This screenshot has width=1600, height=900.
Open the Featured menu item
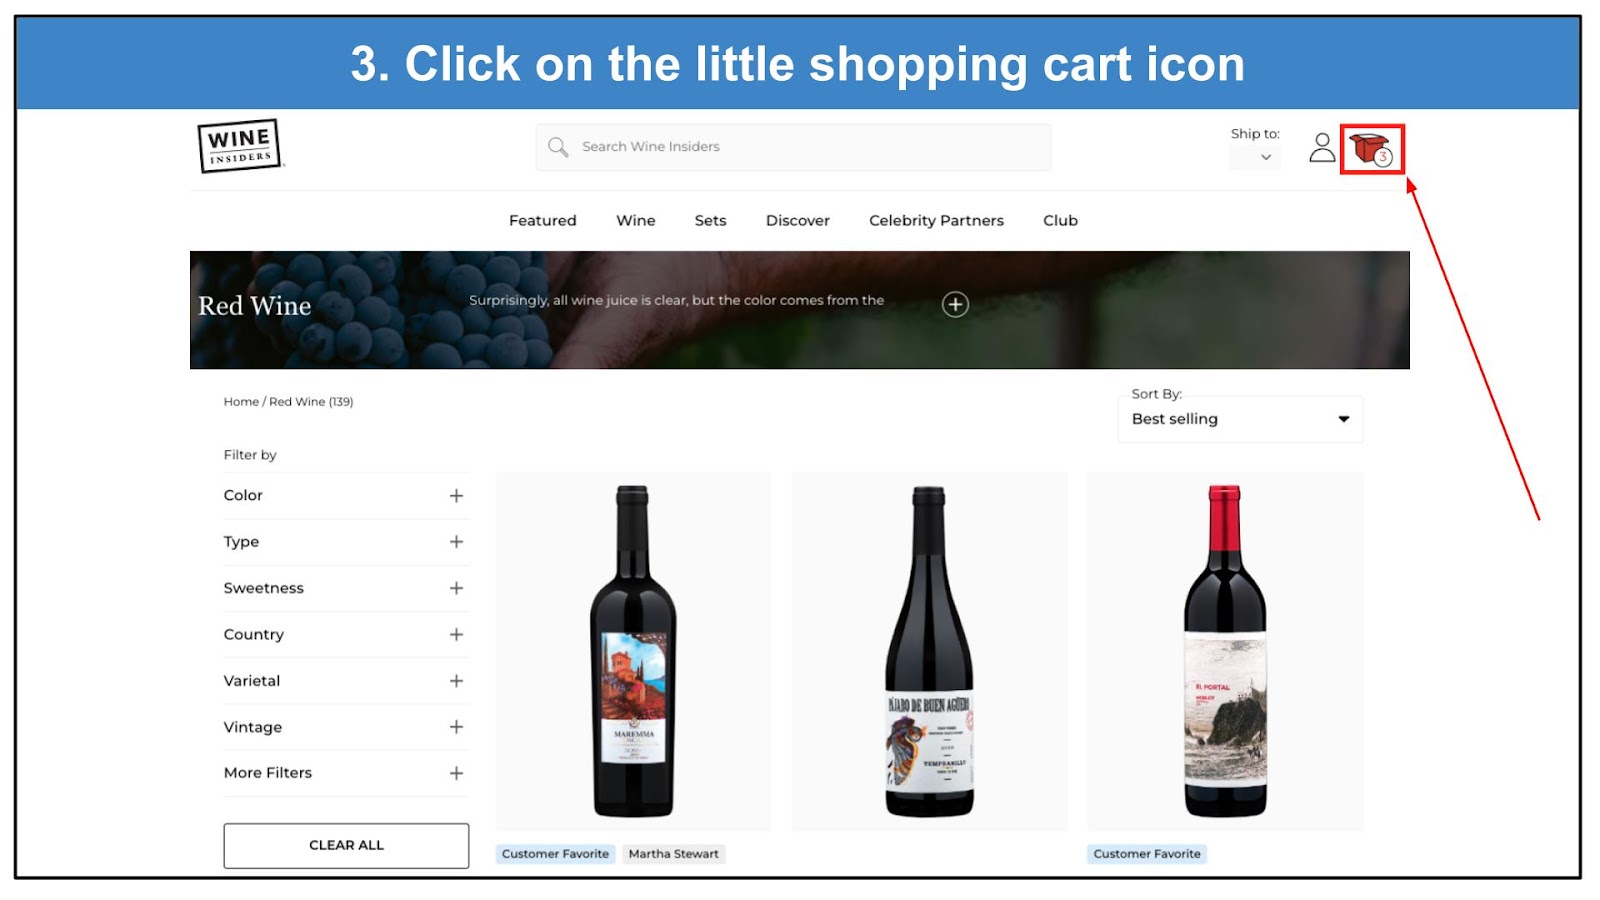tap(543, 220)
